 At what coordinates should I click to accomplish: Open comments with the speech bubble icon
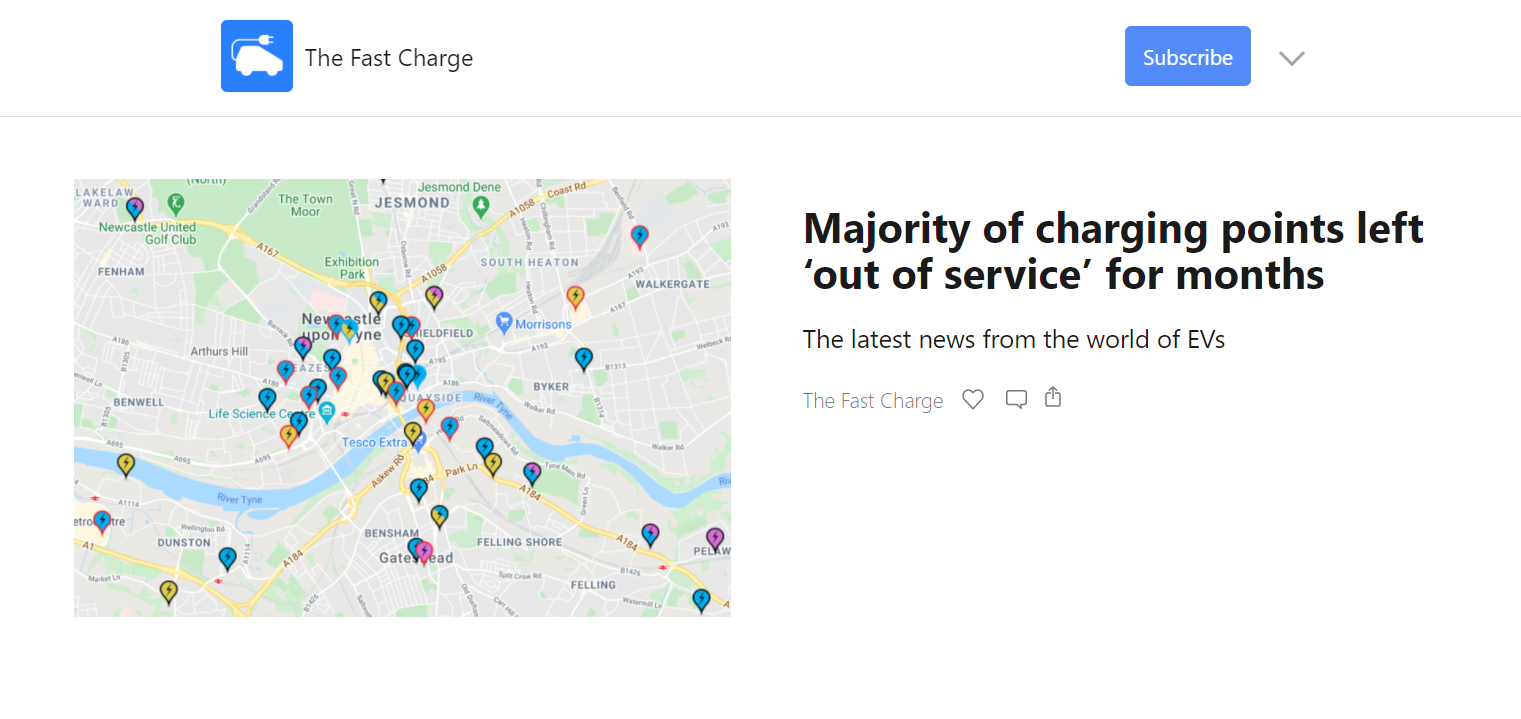1016,398
